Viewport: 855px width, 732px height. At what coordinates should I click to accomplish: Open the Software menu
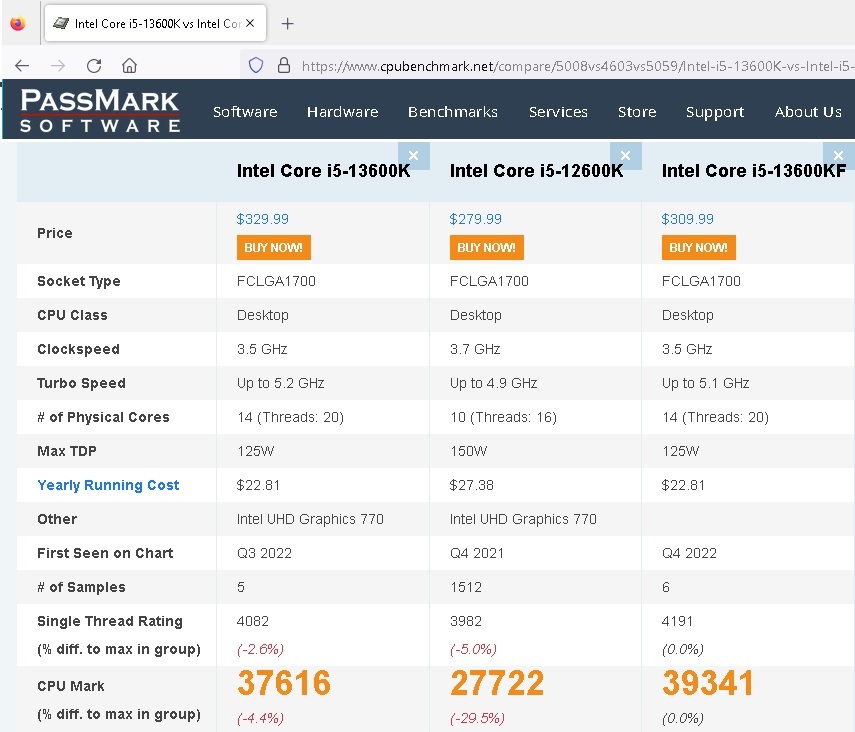click(x=245, y=112)
